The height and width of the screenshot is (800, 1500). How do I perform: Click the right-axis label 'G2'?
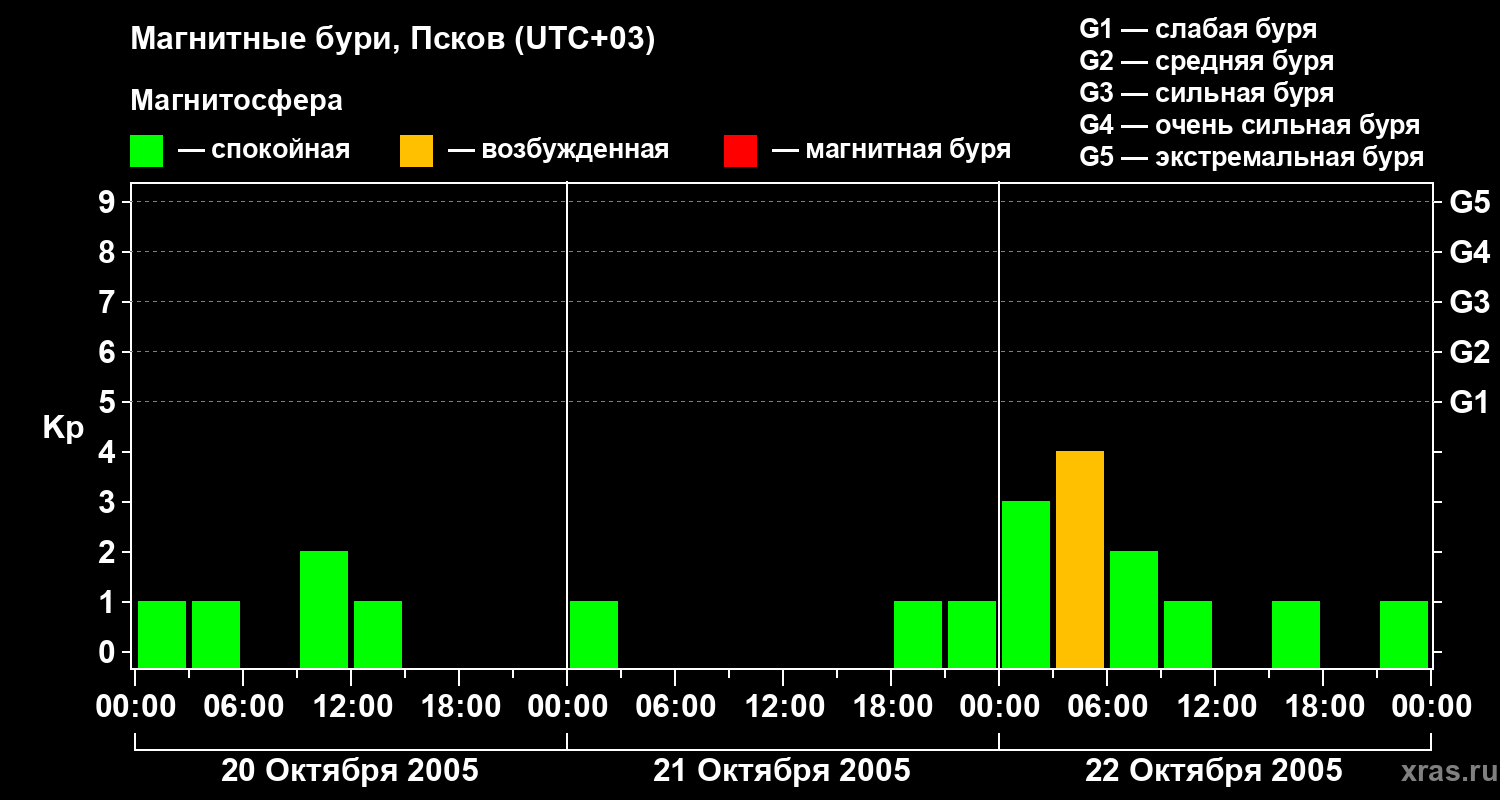coord(1469,352)
